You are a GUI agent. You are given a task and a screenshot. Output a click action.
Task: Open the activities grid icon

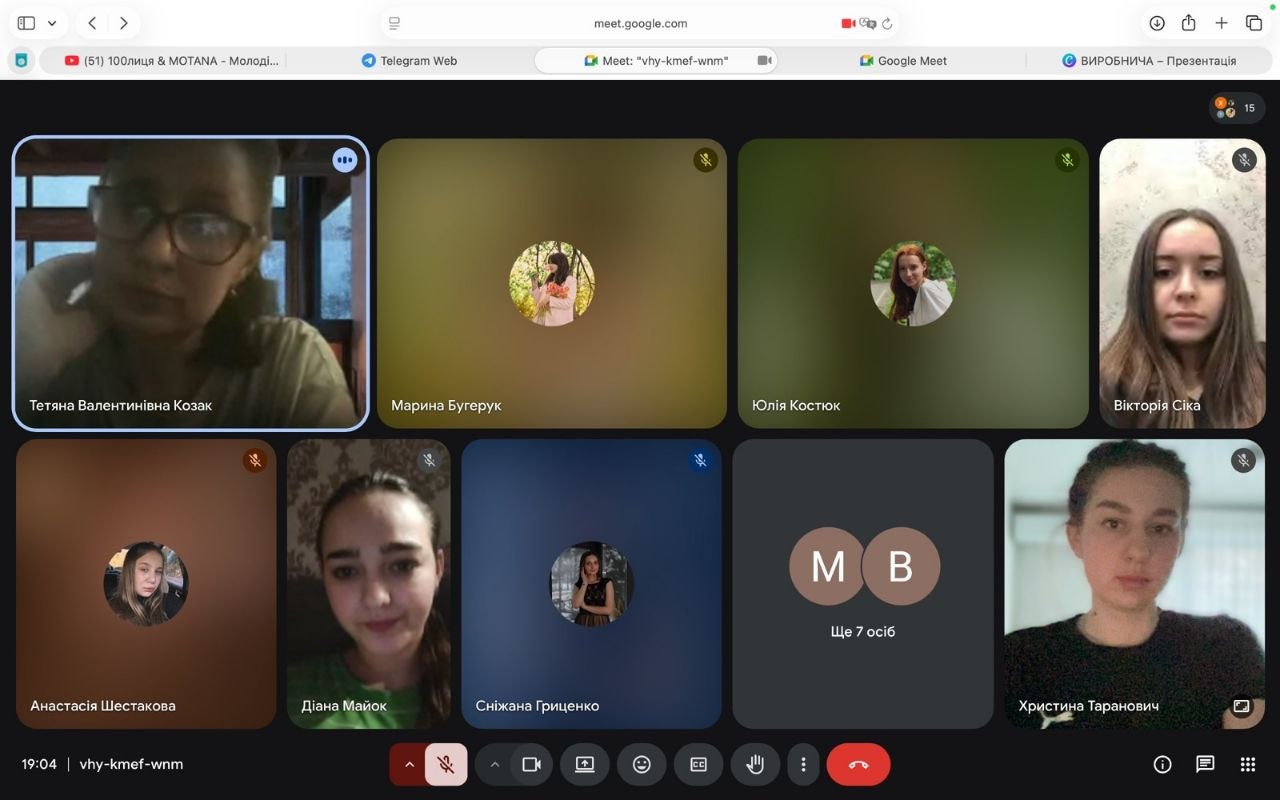pos(1247,765)
